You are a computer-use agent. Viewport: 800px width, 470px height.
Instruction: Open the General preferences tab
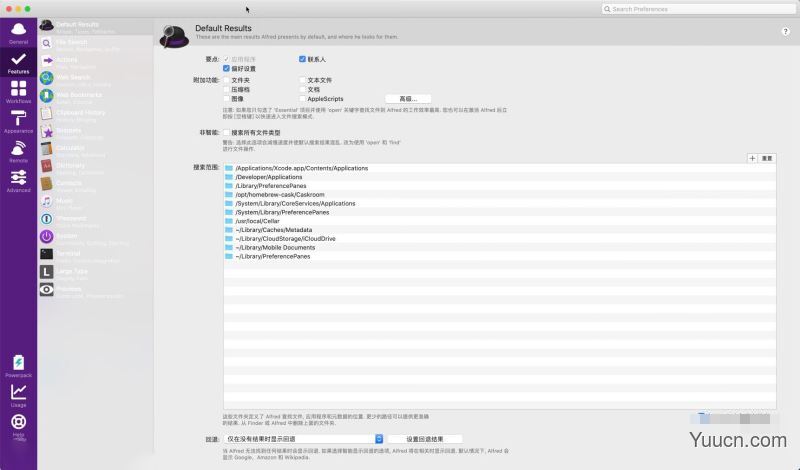coord(18,33)
